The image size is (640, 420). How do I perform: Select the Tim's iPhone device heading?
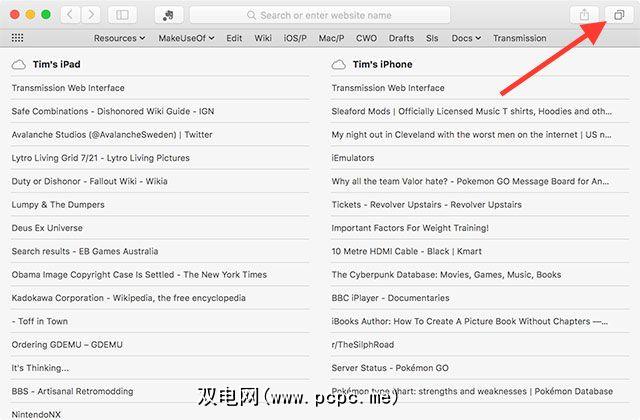pyautogui.click(x=382, y=64)
